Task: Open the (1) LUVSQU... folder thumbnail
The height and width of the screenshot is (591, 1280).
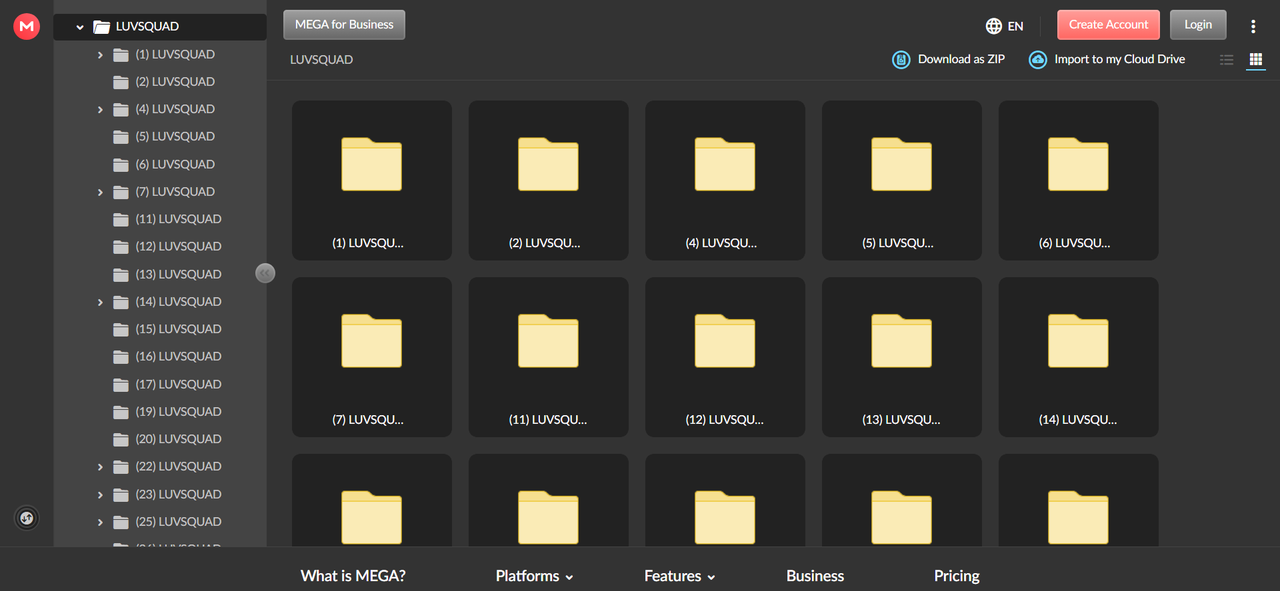Action: click(372, 180)
